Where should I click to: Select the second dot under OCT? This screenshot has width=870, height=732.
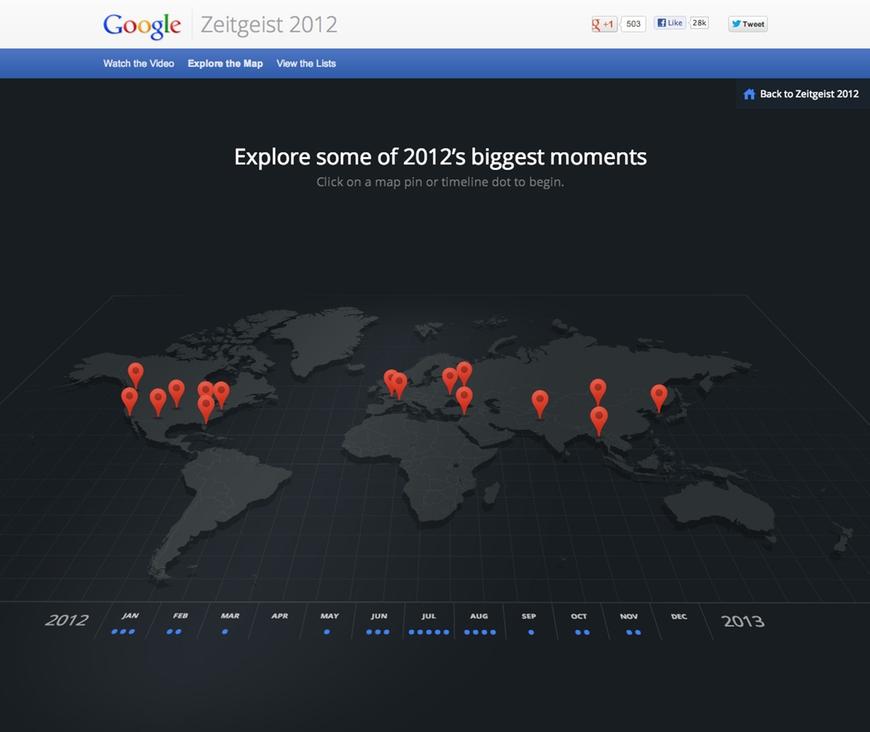pos(586,632)
